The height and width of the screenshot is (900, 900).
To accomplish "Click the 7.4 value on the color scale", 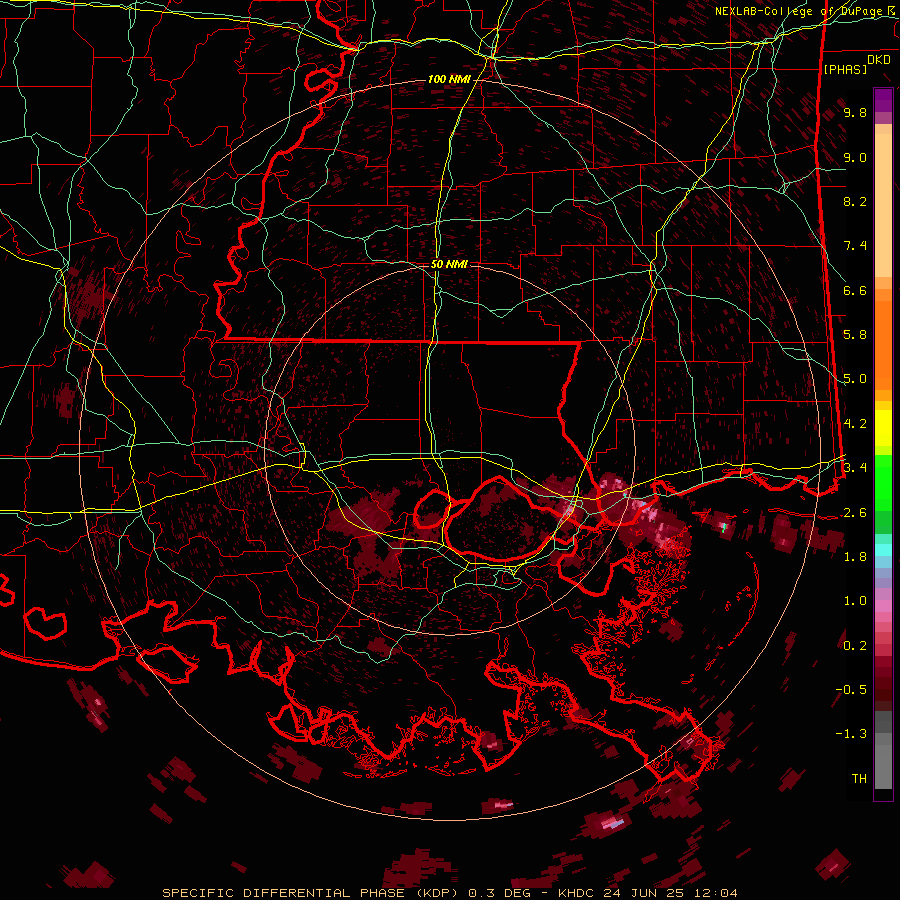I will click(x=855, y=246).
